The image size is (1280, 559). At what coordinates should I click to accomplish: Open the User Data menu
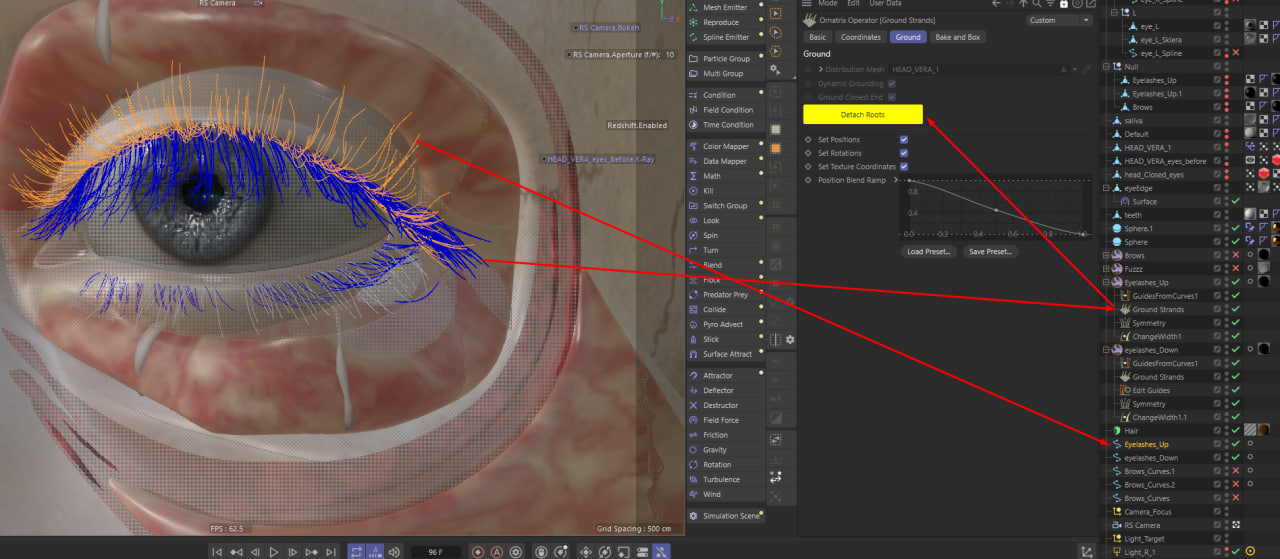tap(885, 4)
